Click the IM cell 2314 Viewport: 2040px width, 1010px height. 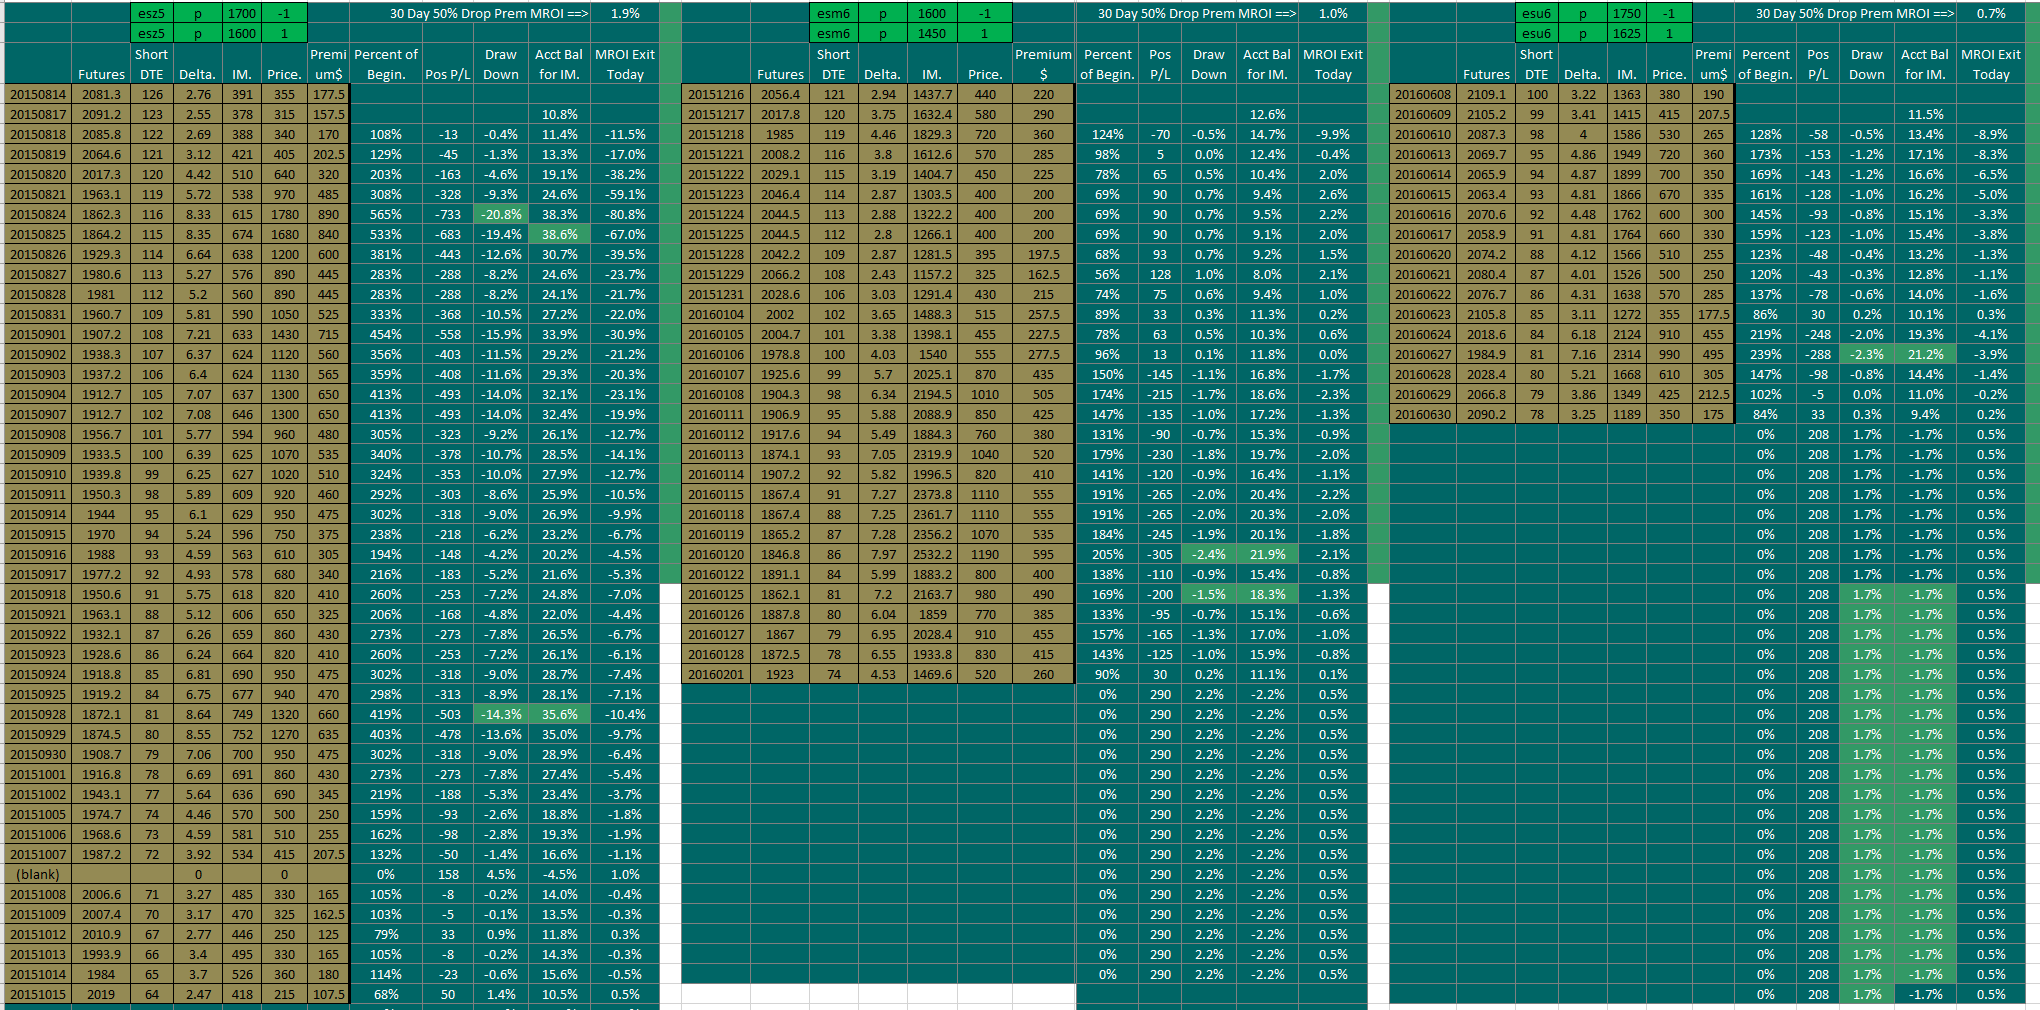[1626, 355]
